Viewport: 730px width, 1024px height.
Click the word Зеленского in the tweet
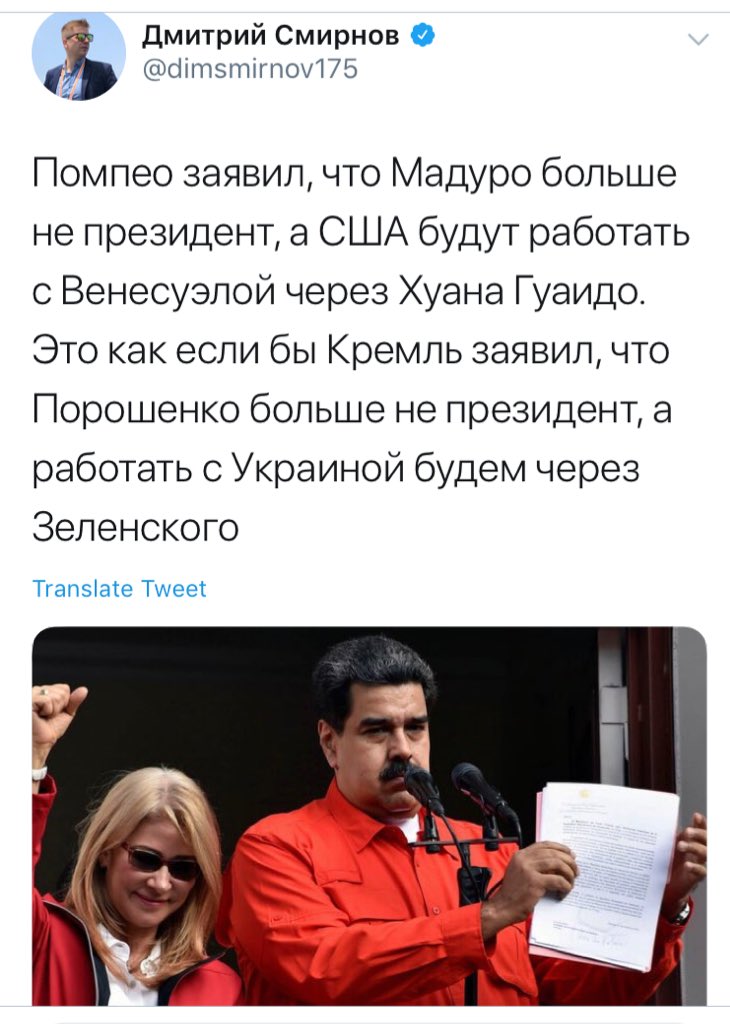135,527
